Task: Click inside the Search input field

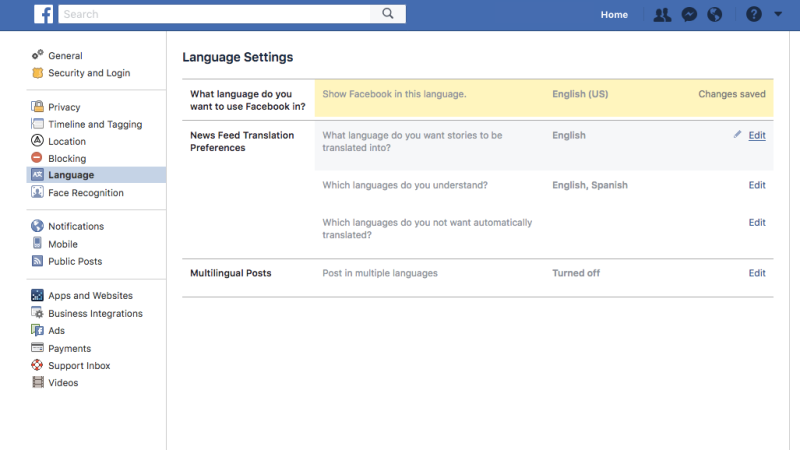Action: (215, 14)
